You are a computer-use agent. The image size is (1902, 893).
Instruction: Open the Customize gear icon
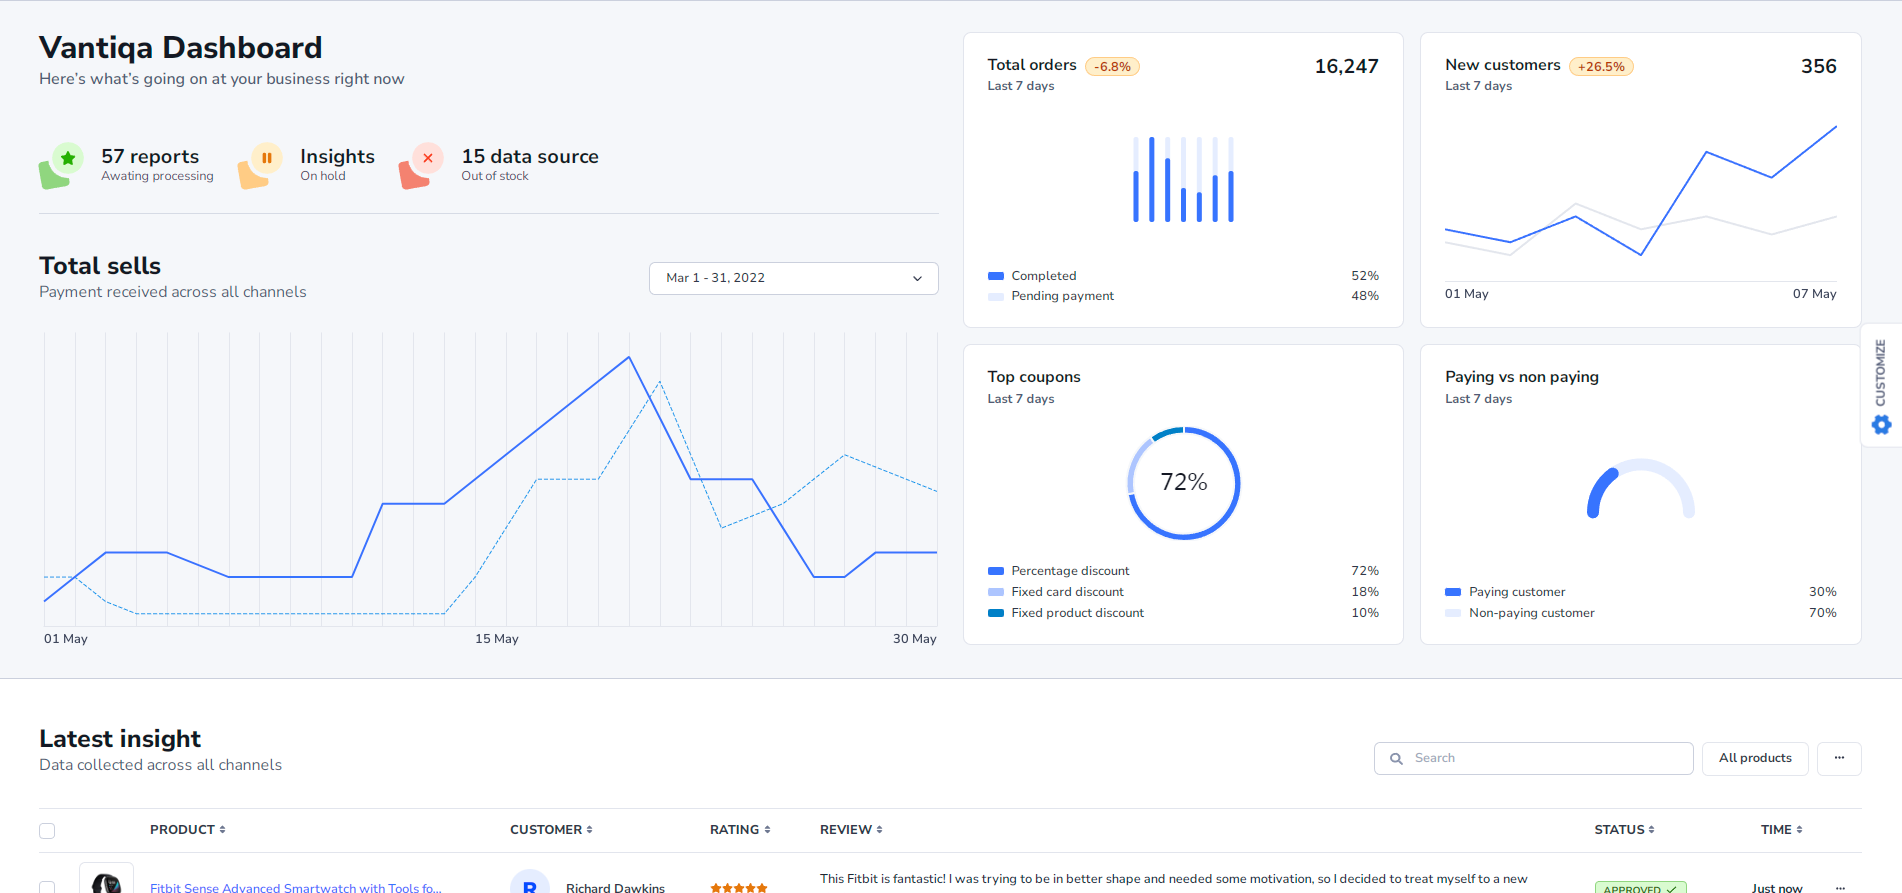1881,425
